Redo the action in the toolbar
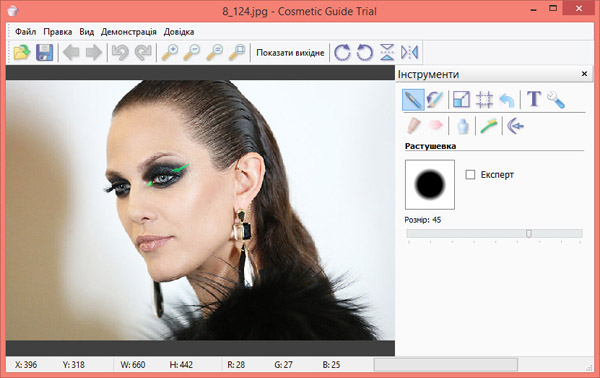Viewport: 600px width, 378px height. tap(143, 52)
